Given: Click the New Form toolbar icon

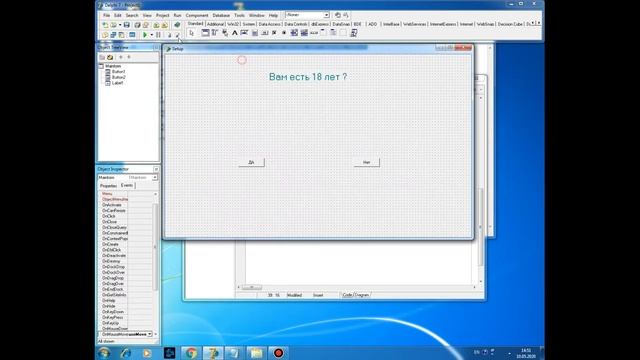Looking at the screenshot, I should point(132,35).
